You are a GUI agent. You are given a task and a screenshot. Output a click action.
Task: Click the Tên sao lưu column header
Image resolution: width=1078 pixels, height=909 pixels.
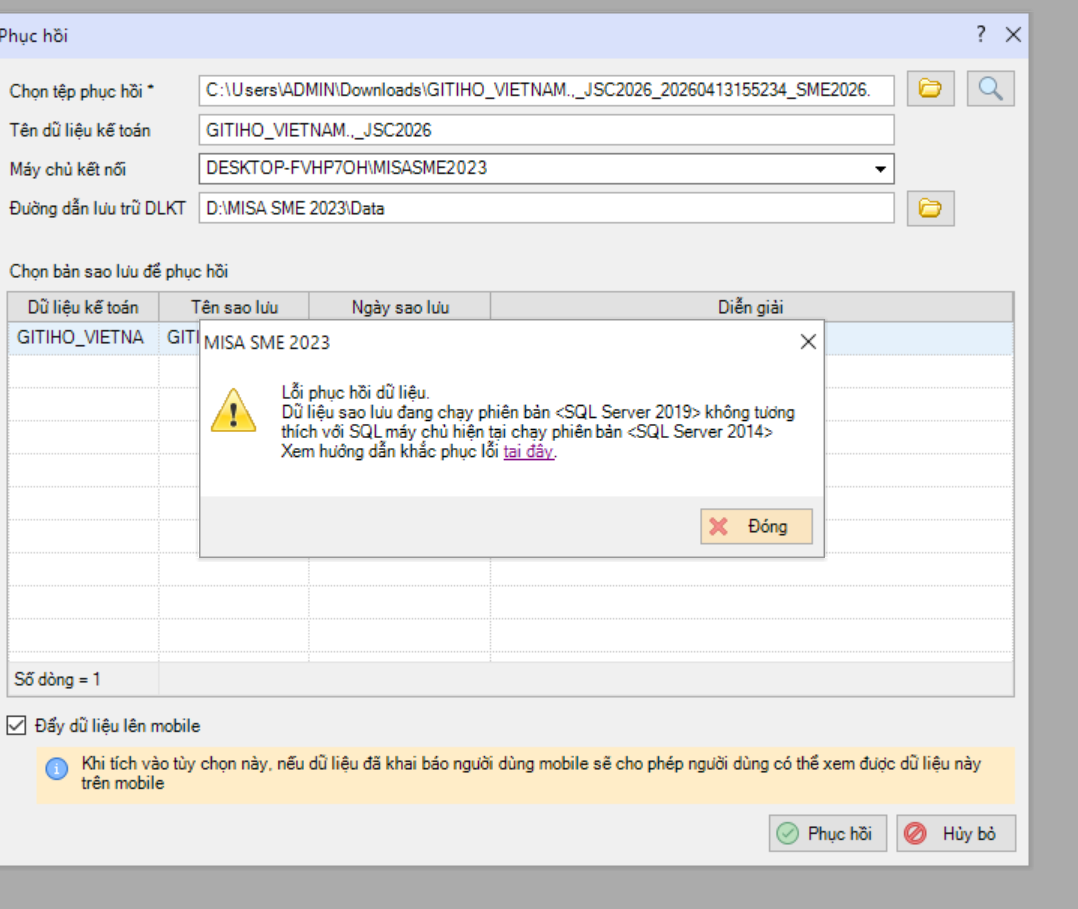(x=234, y=307)
